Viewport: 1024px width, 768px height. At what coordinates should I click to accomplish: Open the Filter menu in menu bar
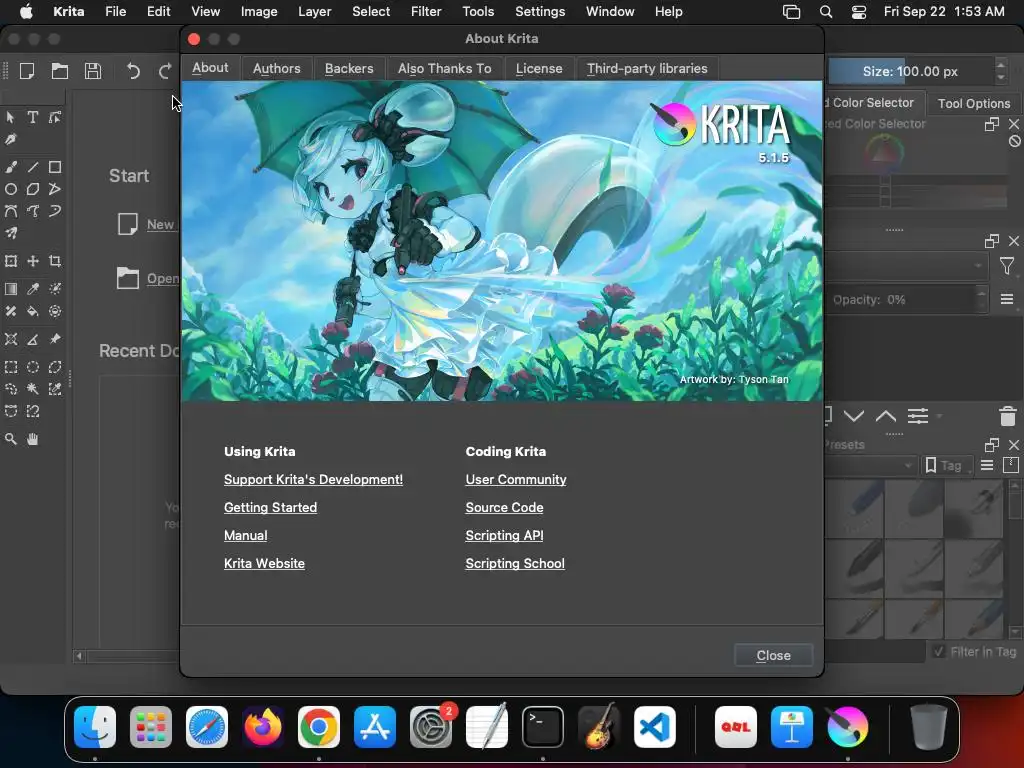(426, 12)
